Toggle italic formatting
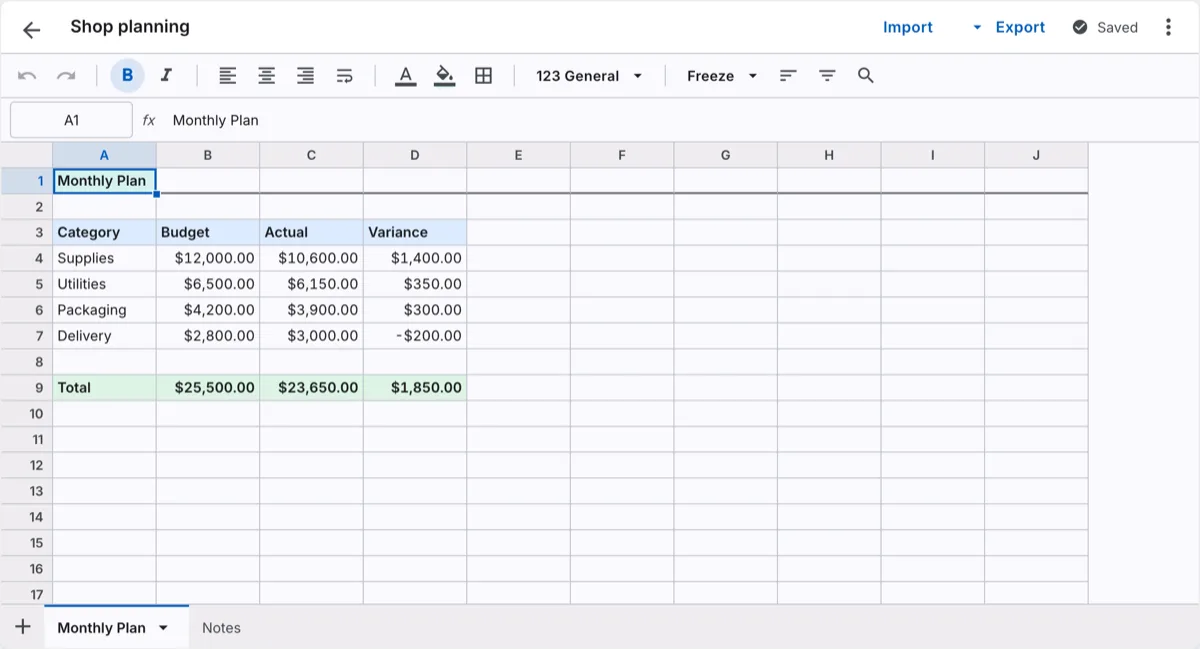 click(166, 76)
